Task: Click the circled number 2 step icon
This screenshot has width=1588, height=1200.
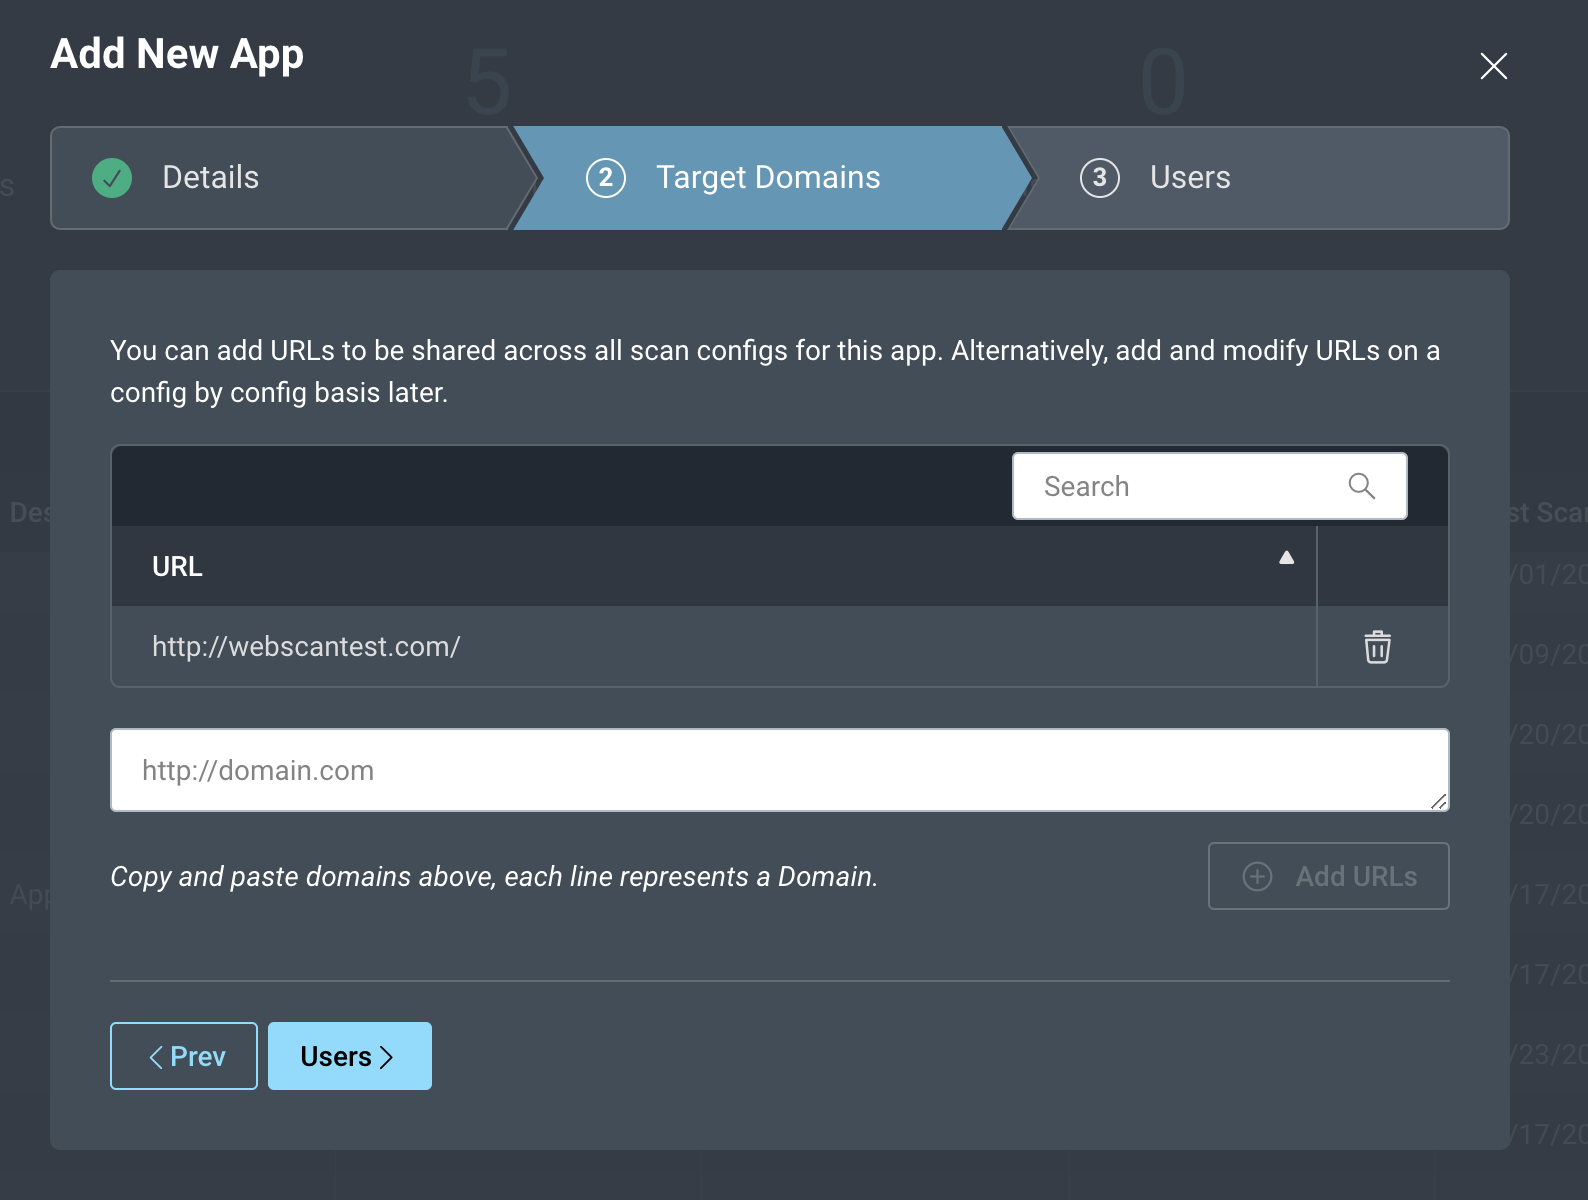Action: coord(605,178)
